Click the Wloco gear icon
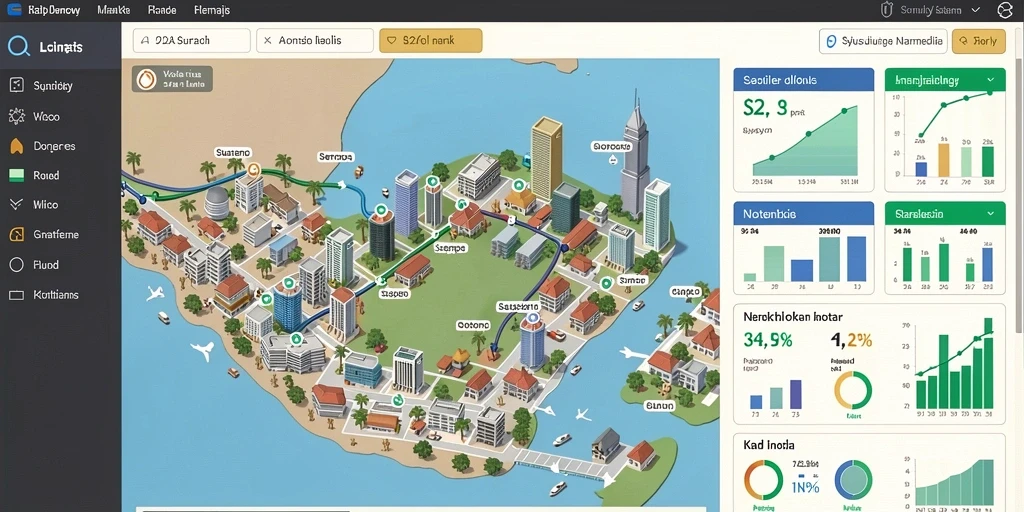 click(16, 116)
